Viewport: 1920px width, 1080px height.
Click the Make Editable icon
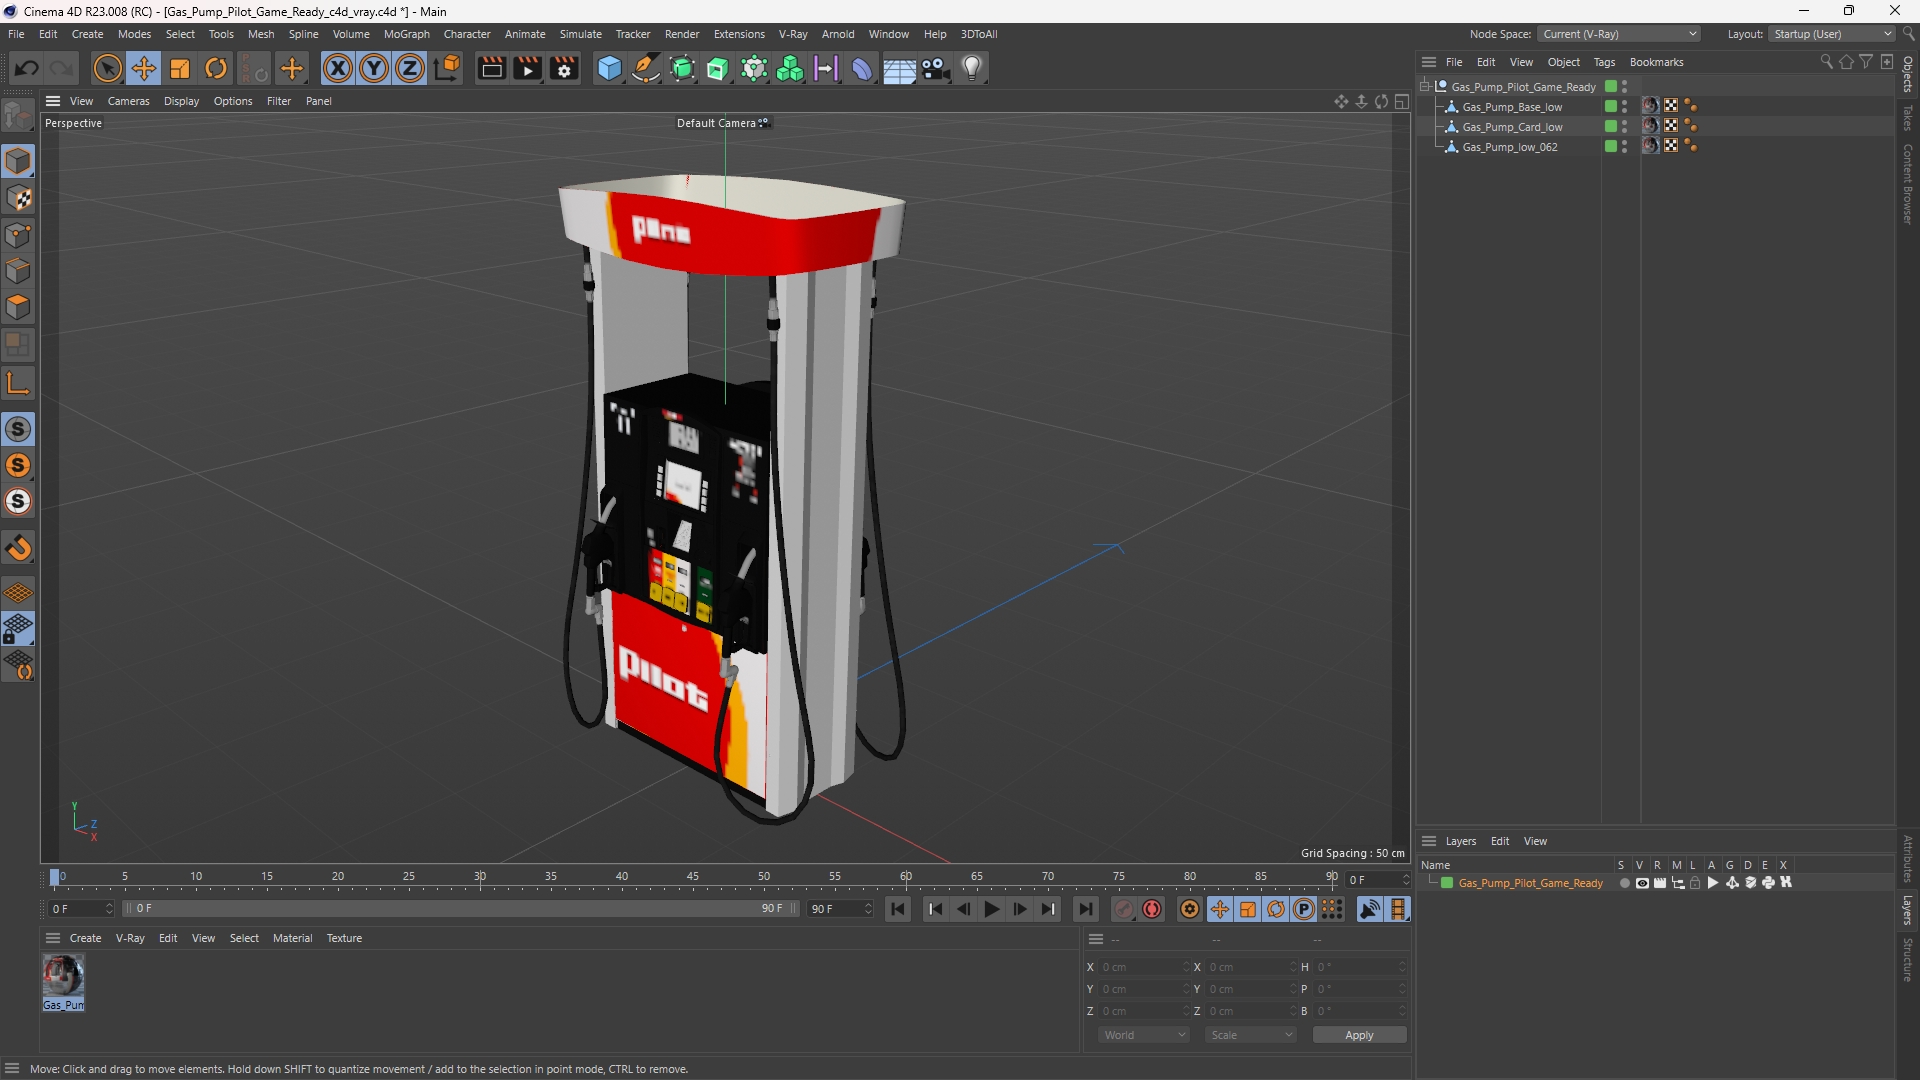18,117
